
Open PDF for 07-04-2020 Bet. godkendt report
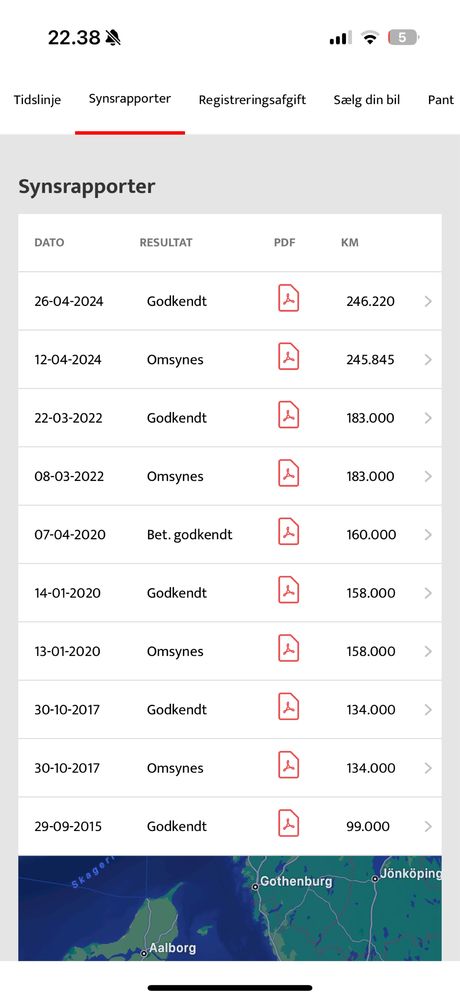[x=288, y=533]
